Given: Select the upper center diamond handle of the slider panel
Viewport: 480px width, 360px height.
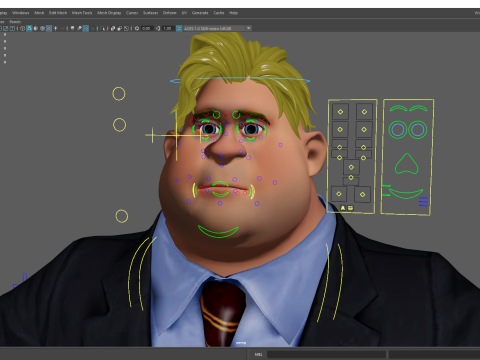Looking at the screenshot, I should 351,167.
